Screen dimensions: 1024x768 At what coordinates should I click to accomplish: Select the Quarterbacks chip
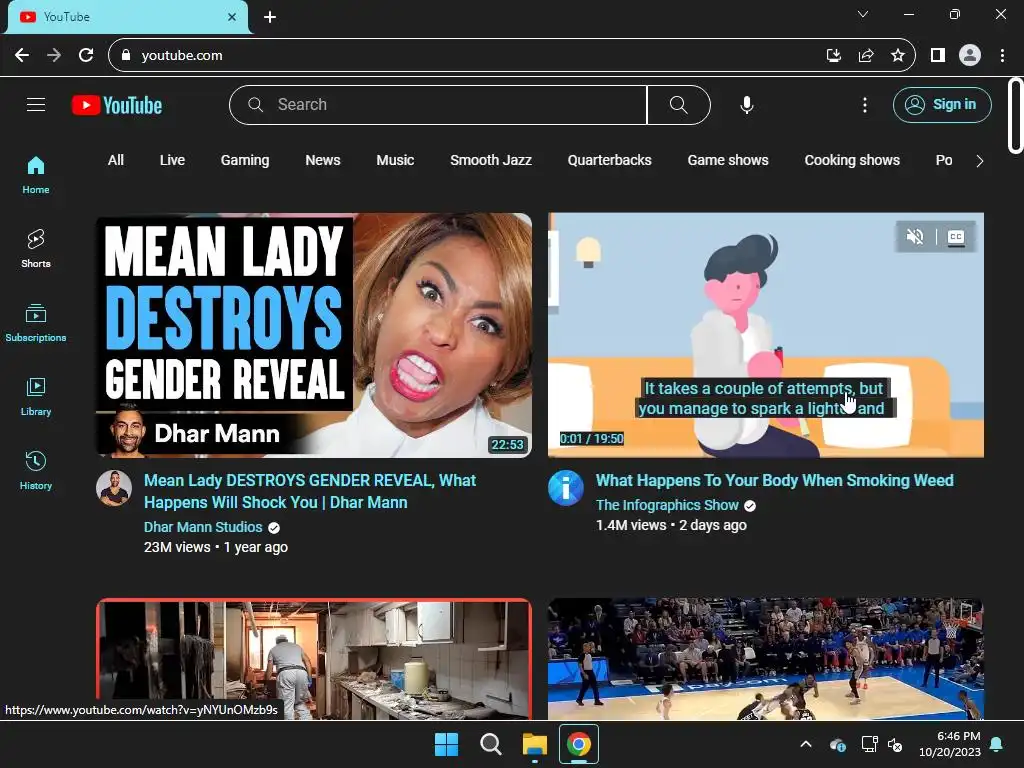(x=609, y=160)
